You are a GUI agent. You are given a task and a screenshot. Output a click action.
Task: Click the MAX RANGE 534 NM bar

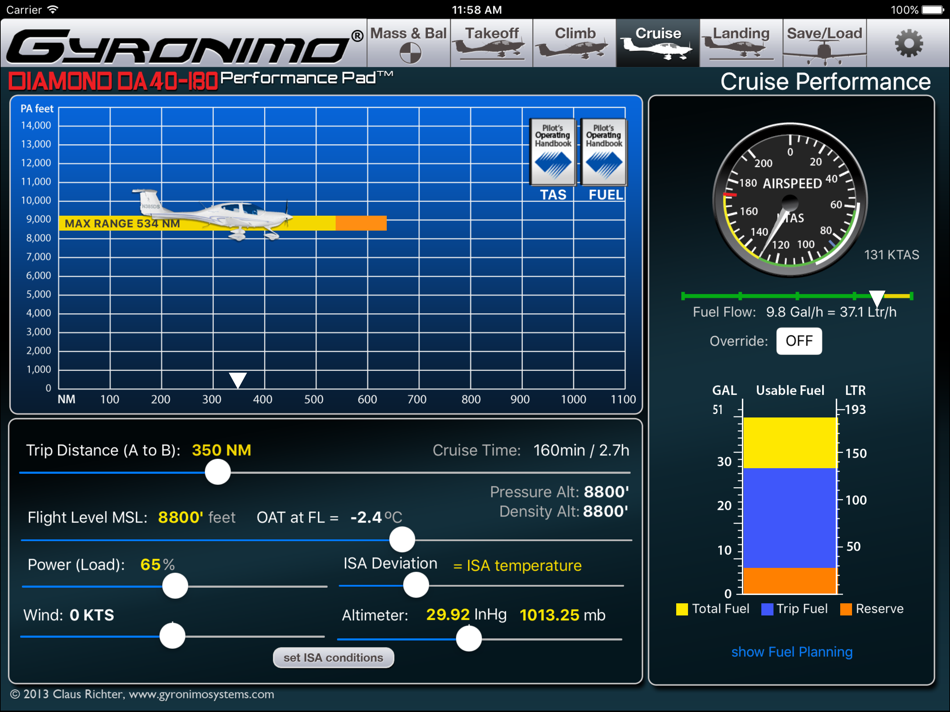pyautogui.click(x=197, y=223)
